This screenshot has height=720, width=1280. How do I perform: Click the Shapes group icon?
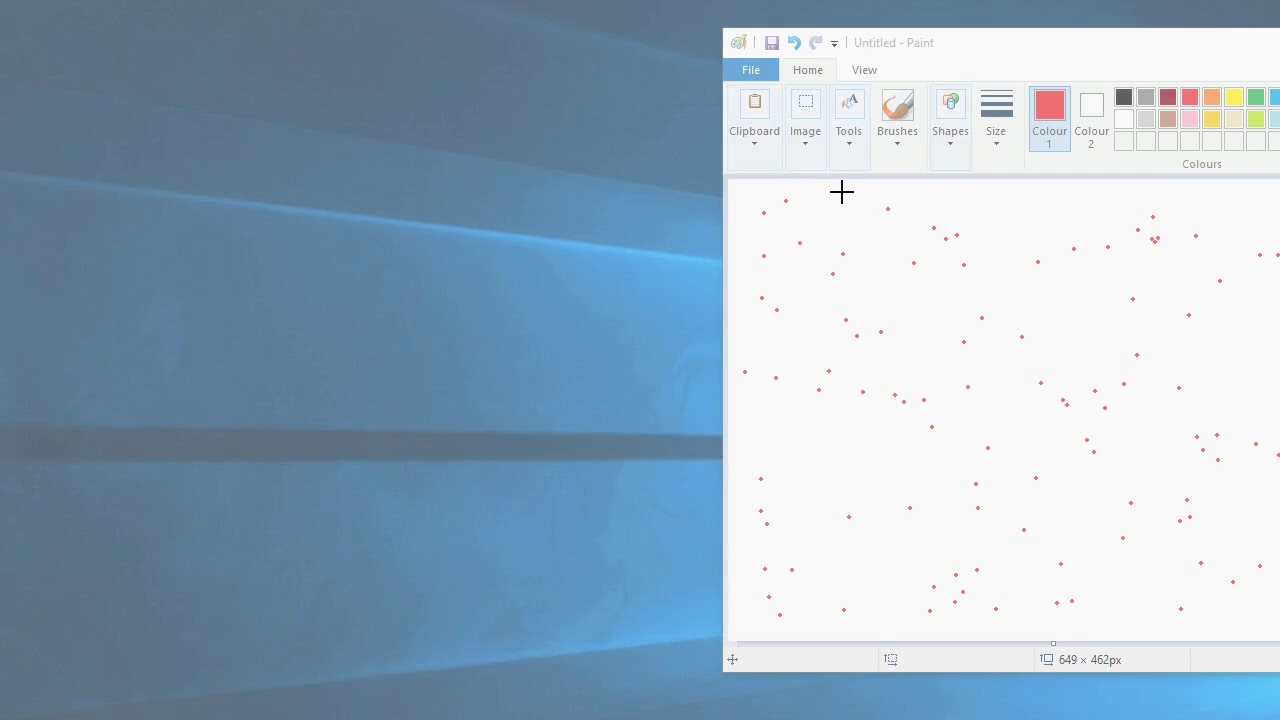click(950, 104)
